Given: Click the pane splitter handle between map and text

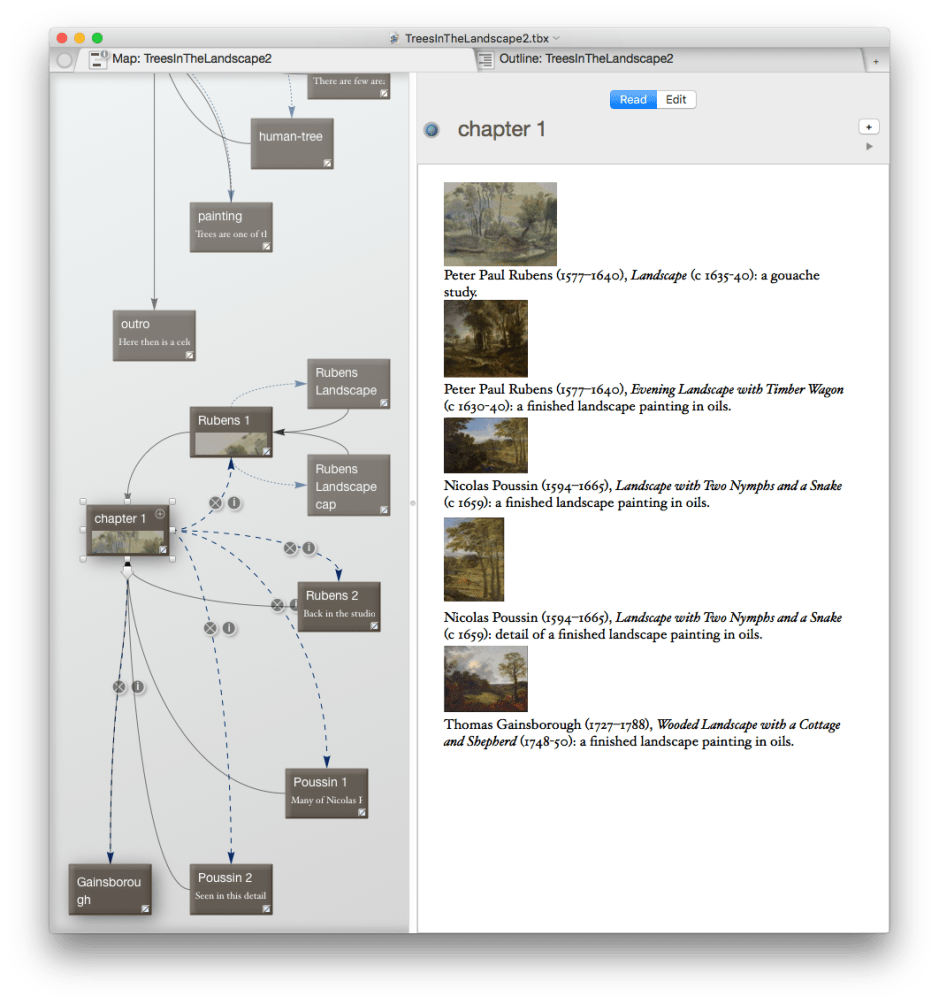Looking at the screenshot, I should (x=413, y=503).
